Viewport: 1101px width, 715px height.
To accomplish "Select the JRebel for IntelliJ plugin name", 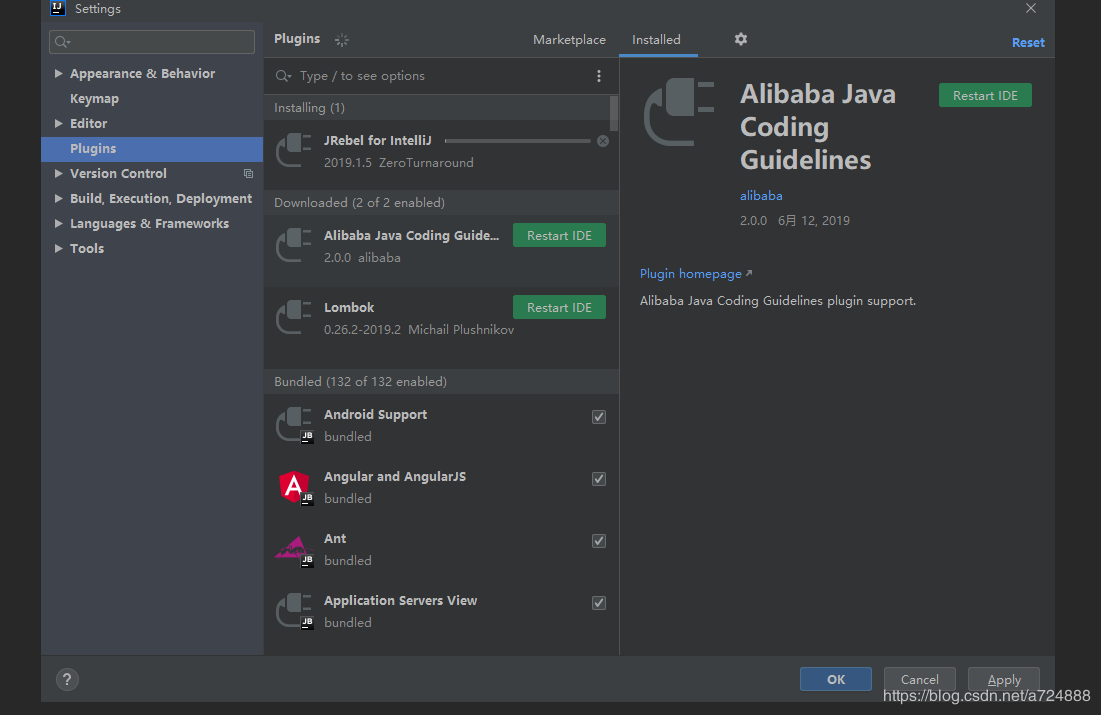I will point(378,140).
